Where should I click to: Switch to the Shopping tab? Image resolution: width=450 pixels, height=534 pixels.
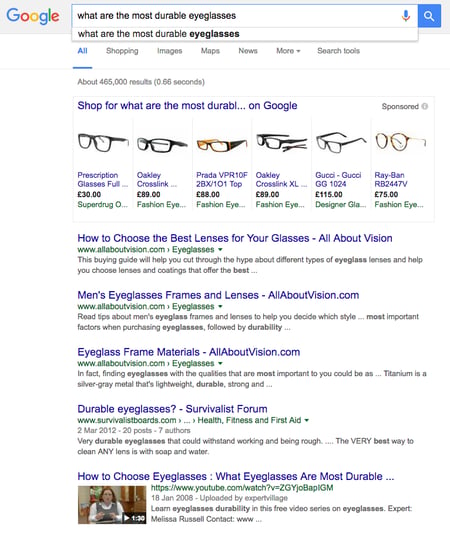click(x=122, y=51)
